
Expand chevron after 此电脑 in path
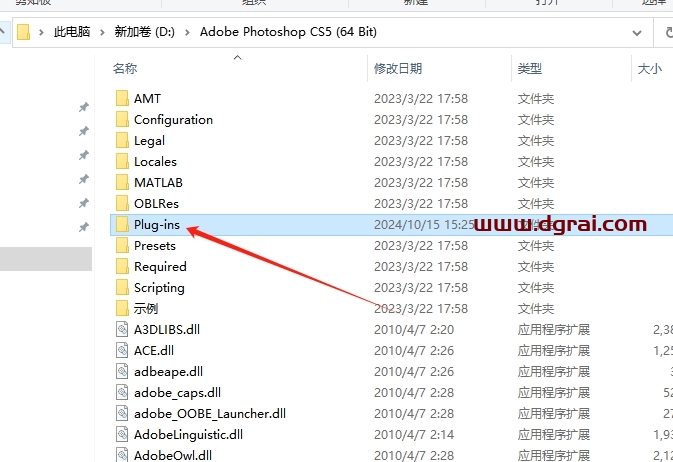click(x=102, y=32)
